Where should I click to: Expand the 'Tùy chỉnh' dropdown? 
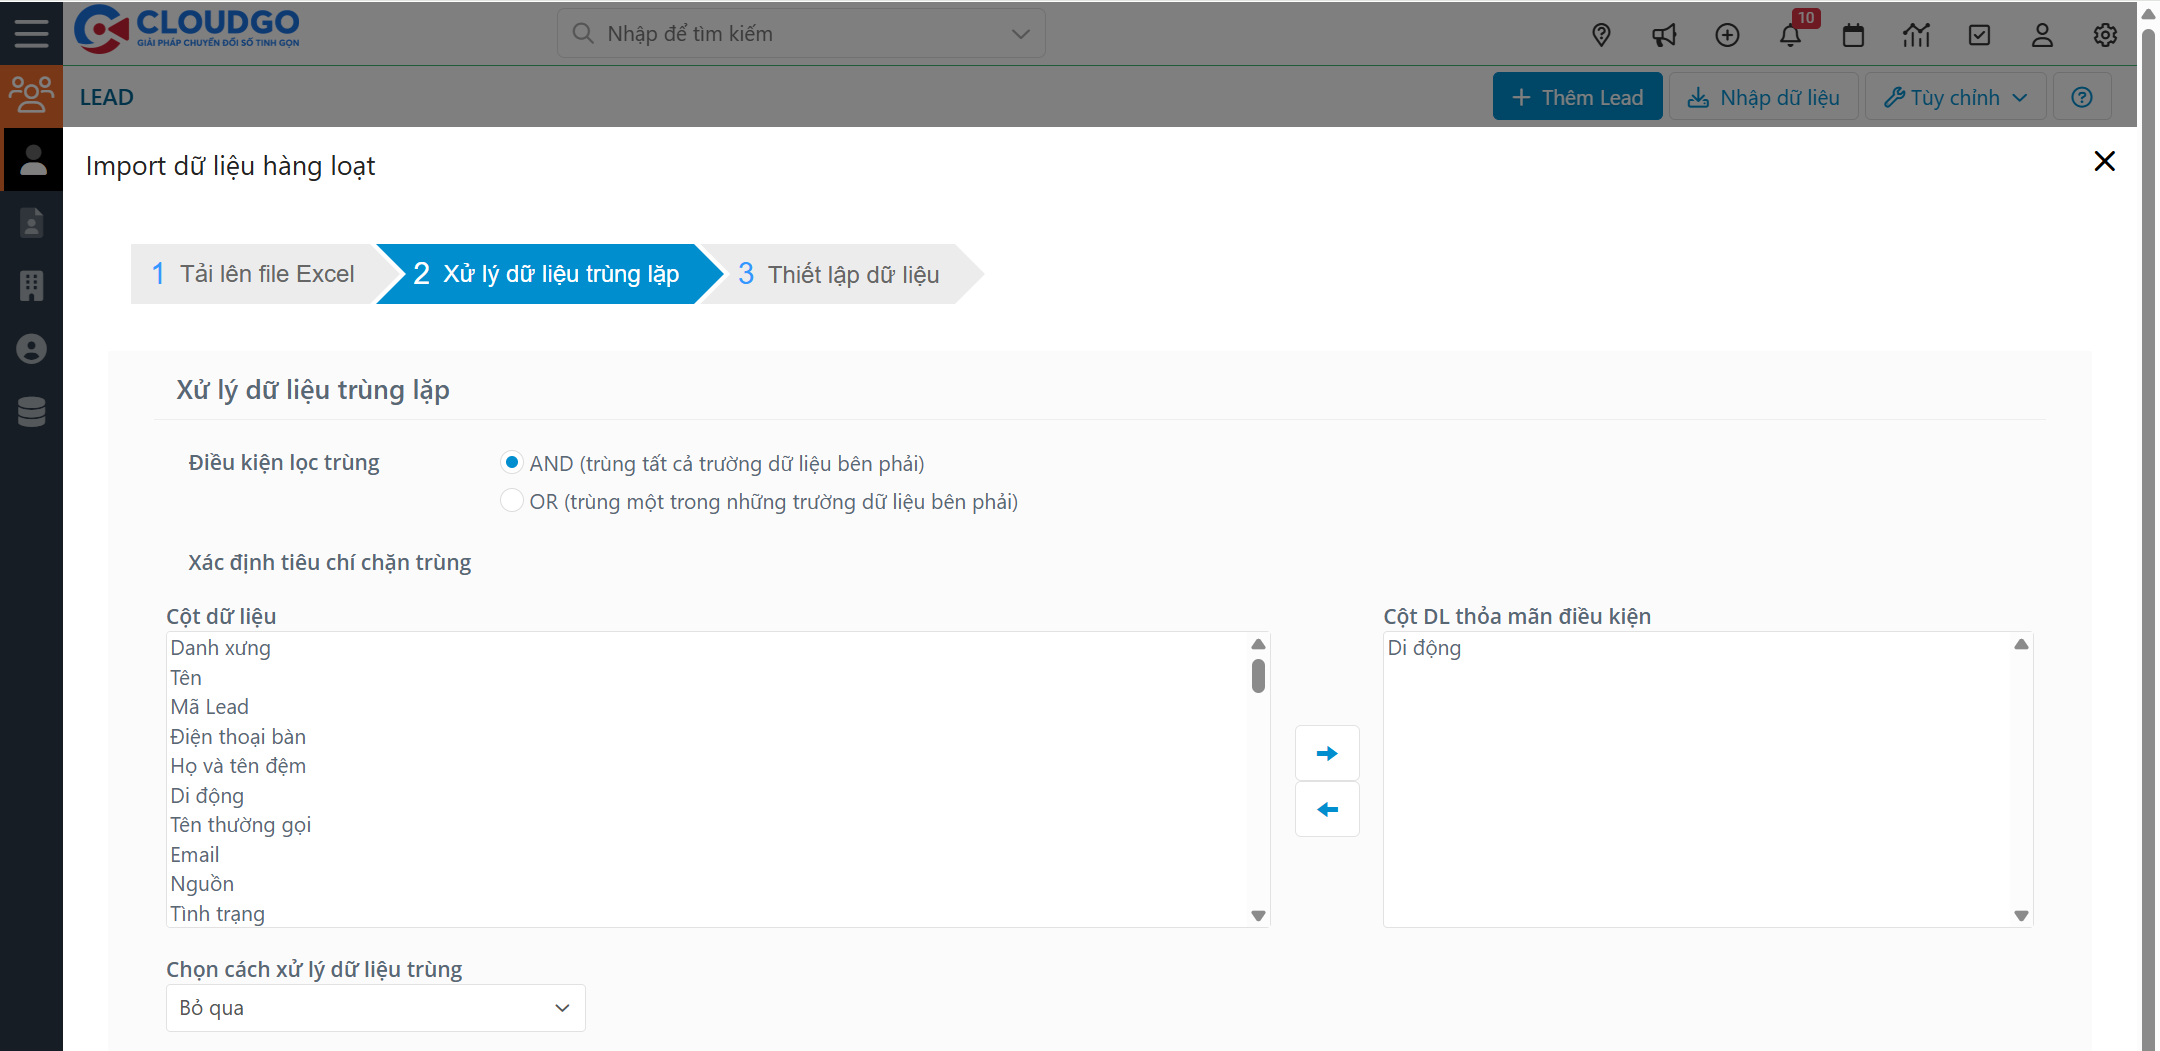click(1954, 96)
